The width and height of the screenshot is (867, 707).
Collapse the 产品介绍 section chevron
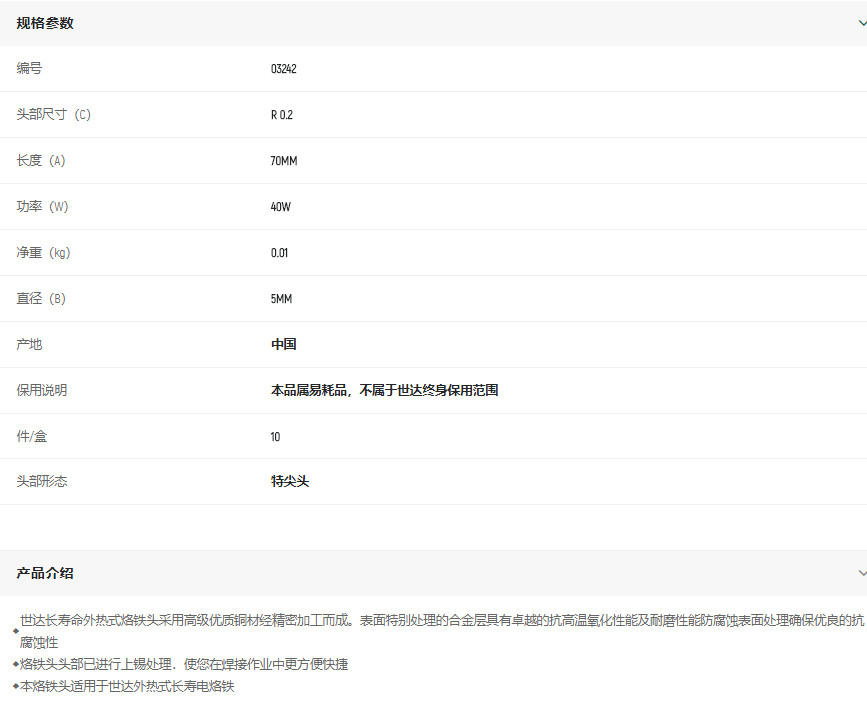pyautogui.click(x=861, y=573)
